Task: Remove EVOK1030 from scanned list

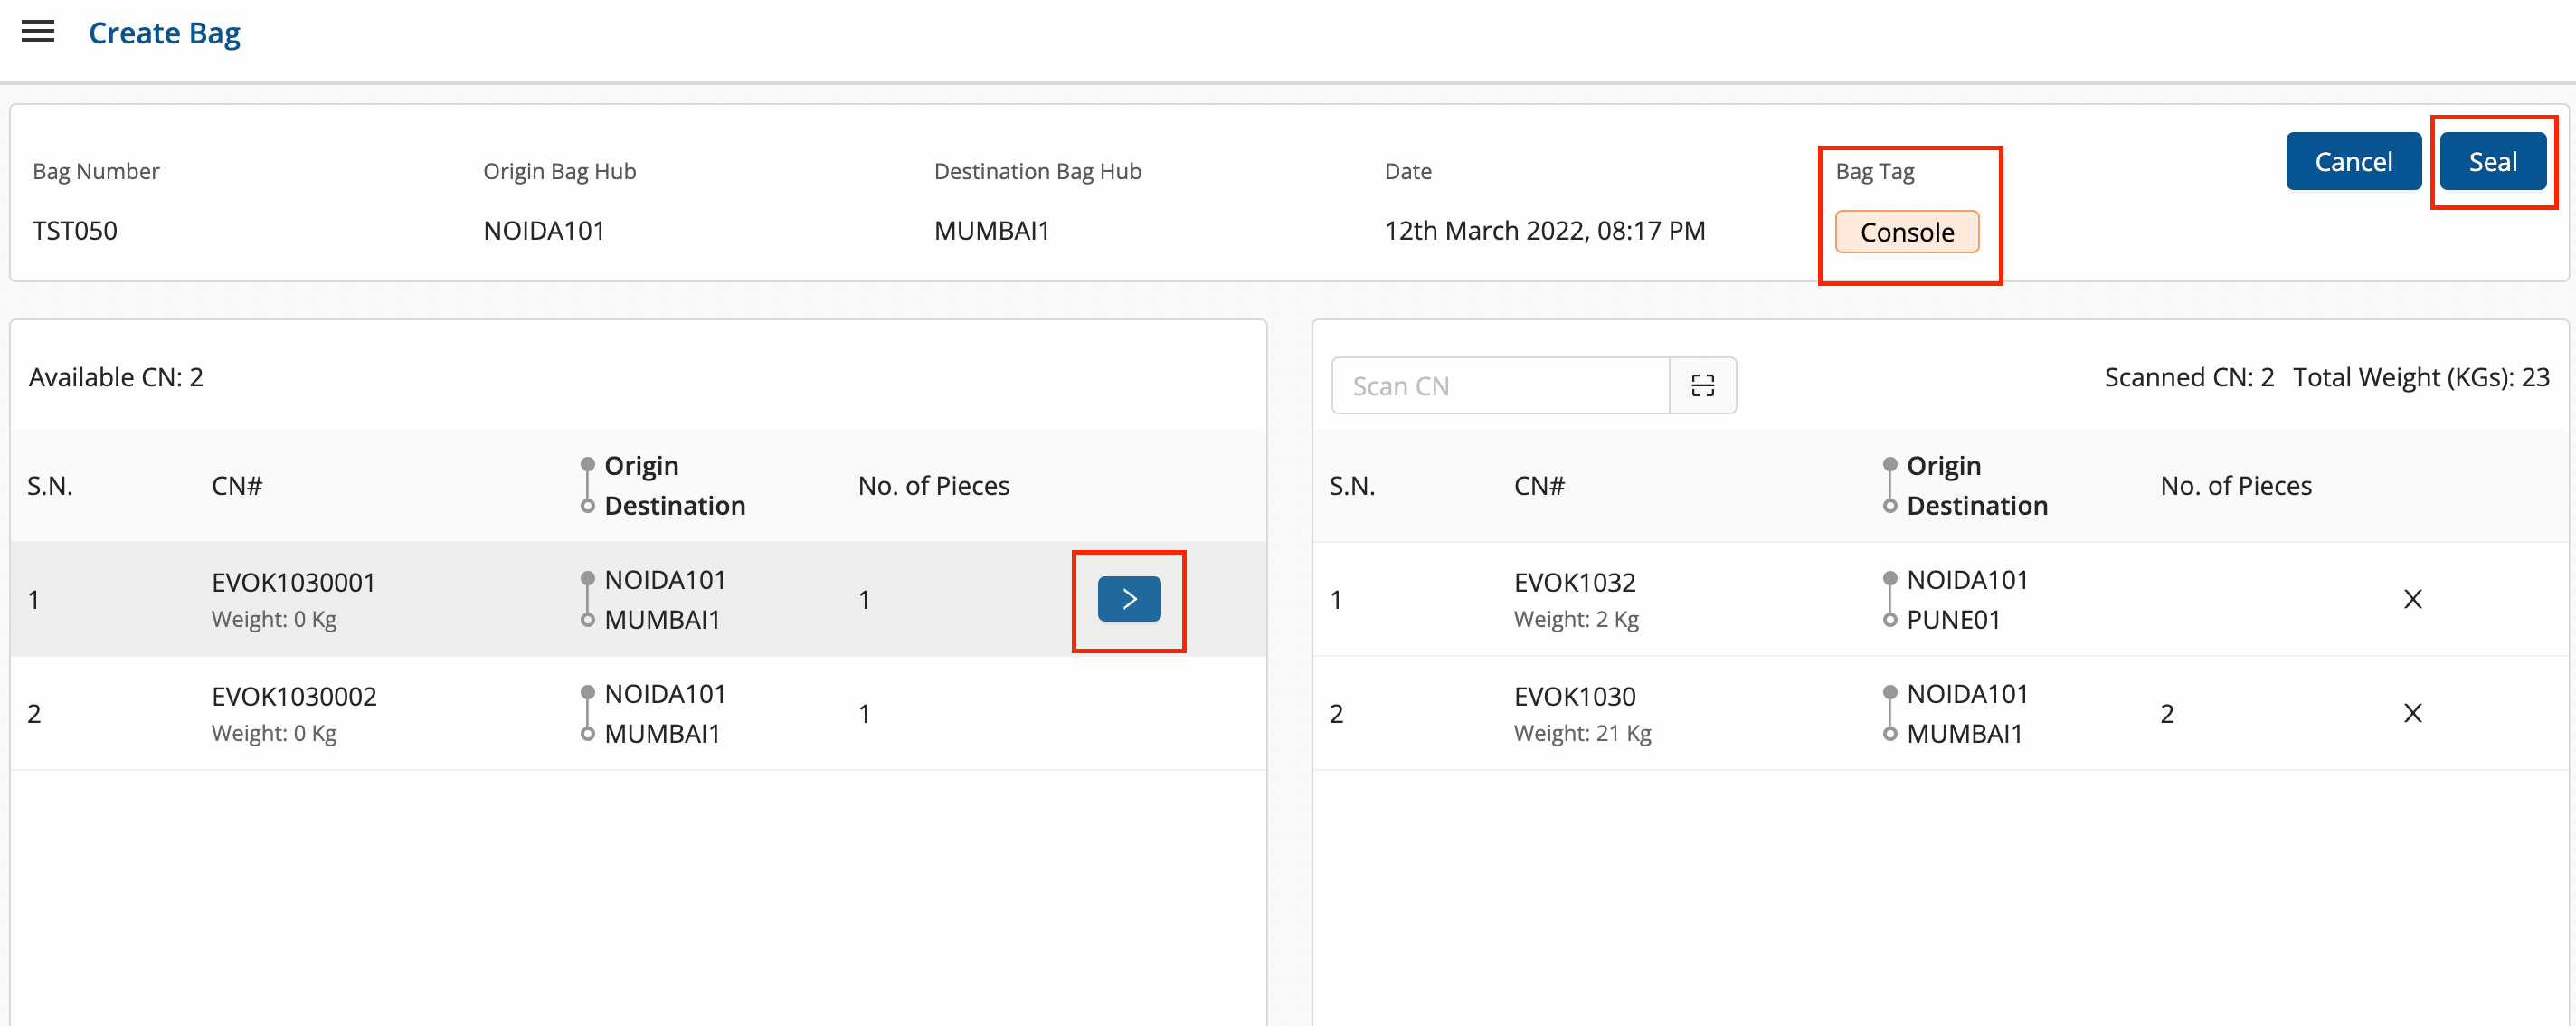Action: (2412, 713)
